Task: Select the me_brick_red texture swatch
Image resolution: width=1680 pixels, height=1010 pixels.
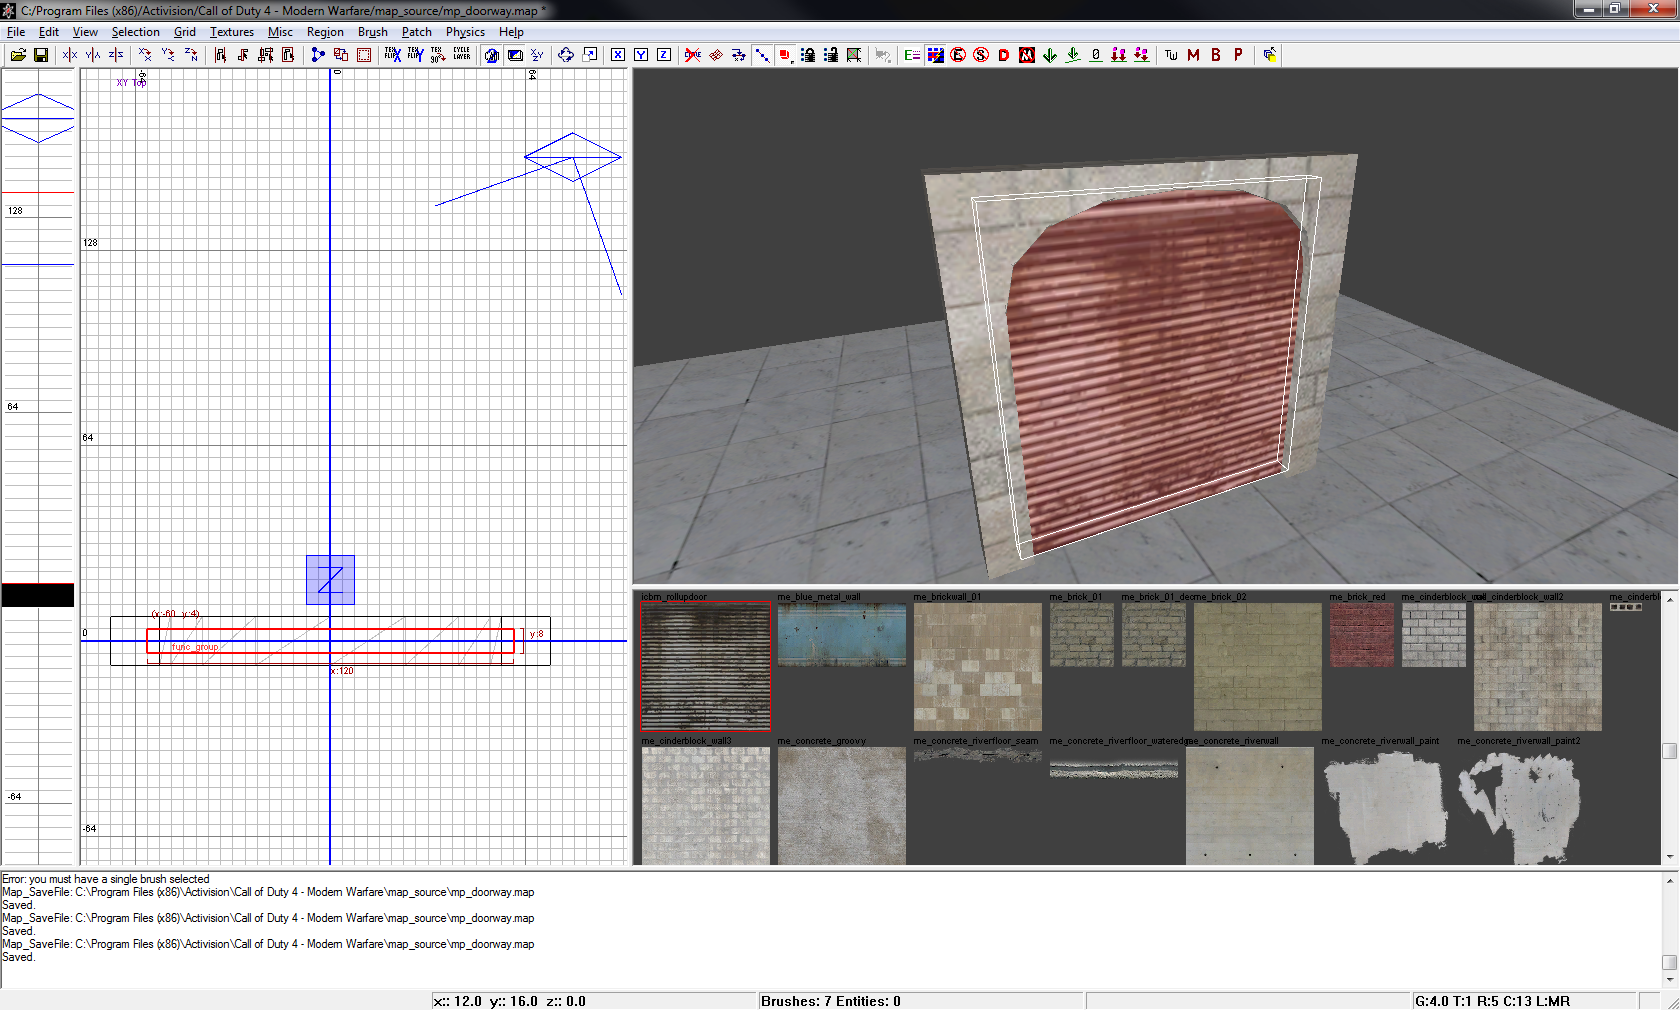Action: tap(1361, 635)
